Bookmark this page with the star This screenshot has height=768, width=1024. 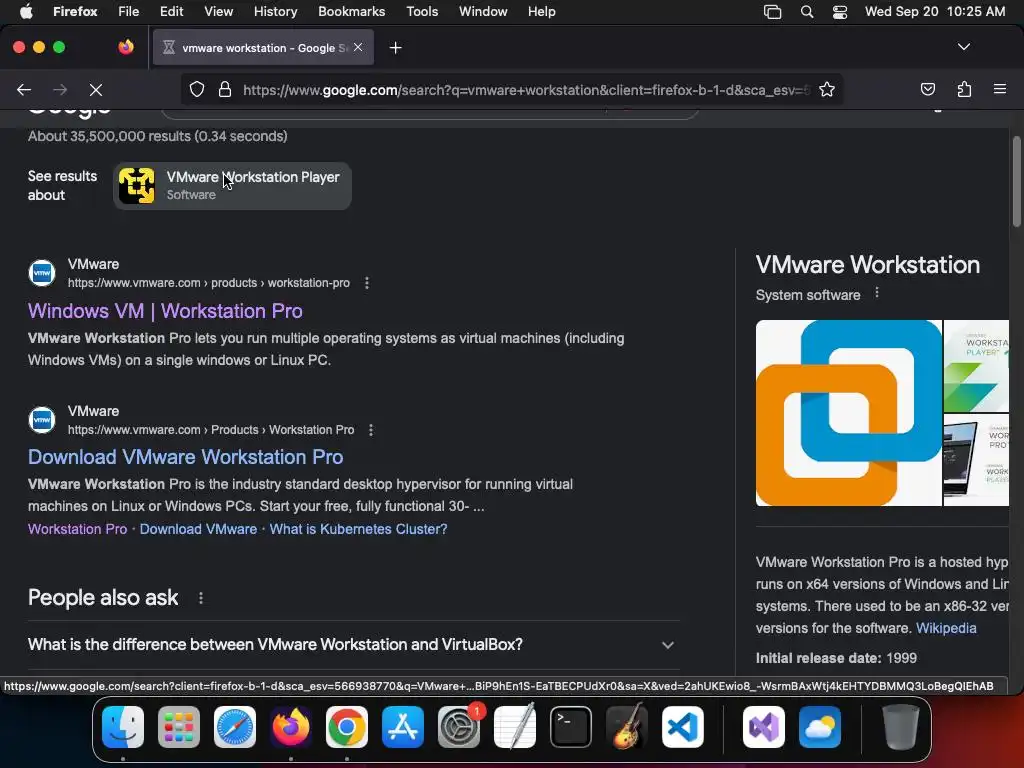tap(827, 89)
